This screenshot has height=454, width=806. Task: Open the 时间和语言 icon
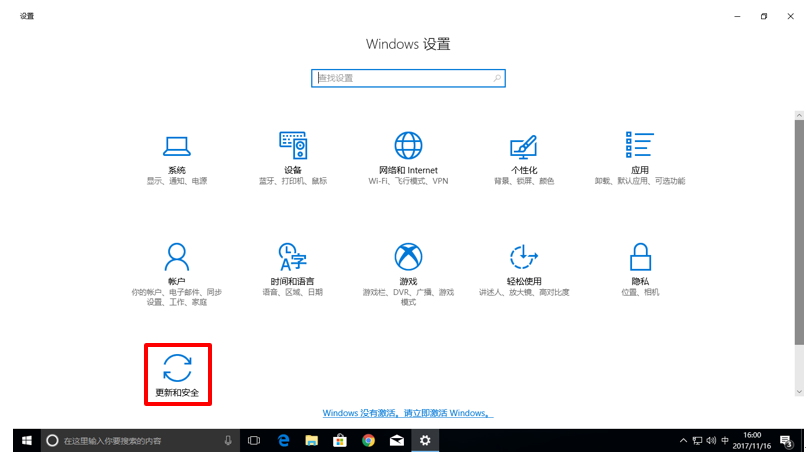tap(292, 257)
